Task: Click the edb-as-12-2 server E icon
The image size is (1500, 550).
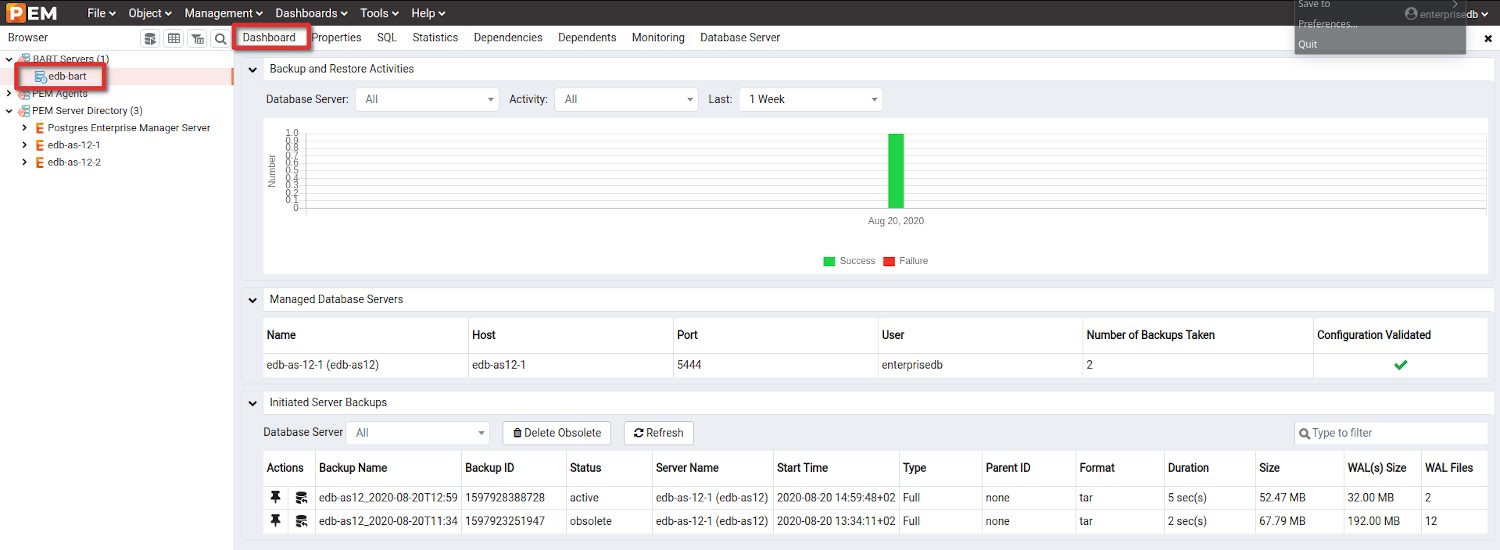Action: click(39, 162)
